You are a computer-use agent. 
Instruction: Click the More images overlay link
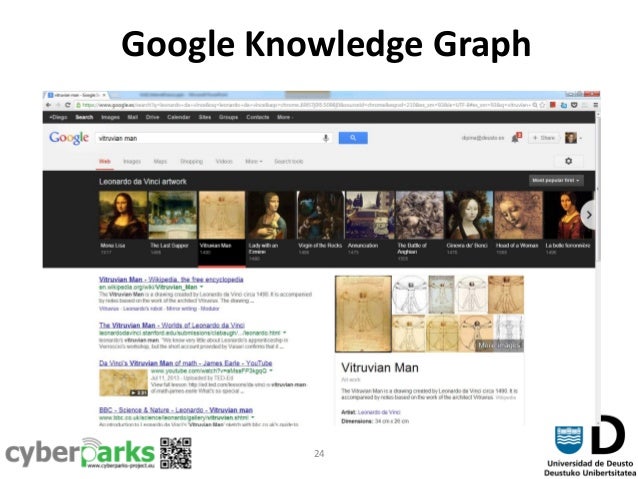[x=499, y=346]
